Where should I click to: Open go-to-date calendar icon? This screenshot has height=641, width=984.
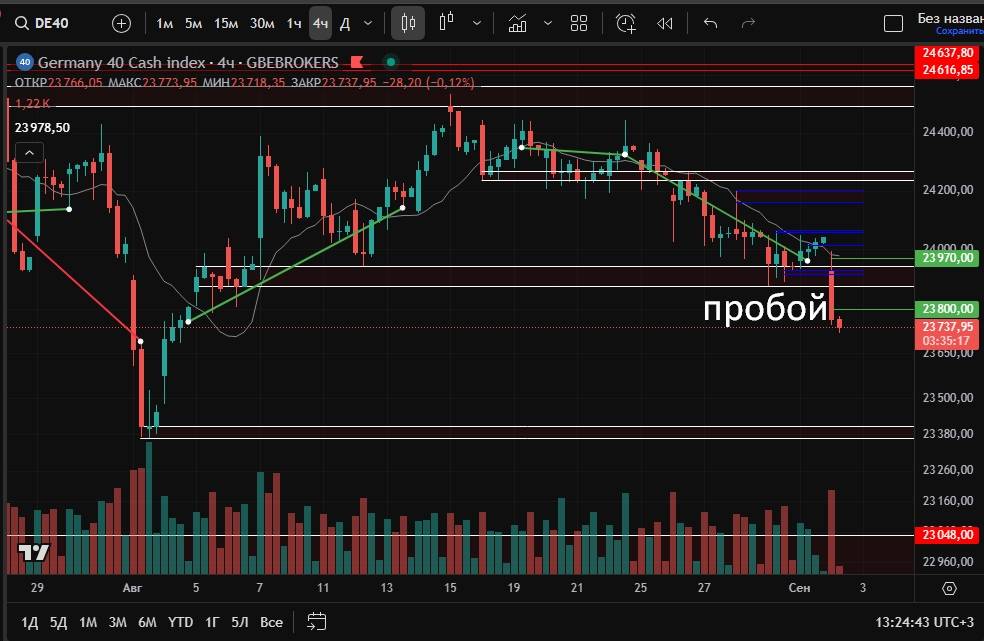(317, 621)
